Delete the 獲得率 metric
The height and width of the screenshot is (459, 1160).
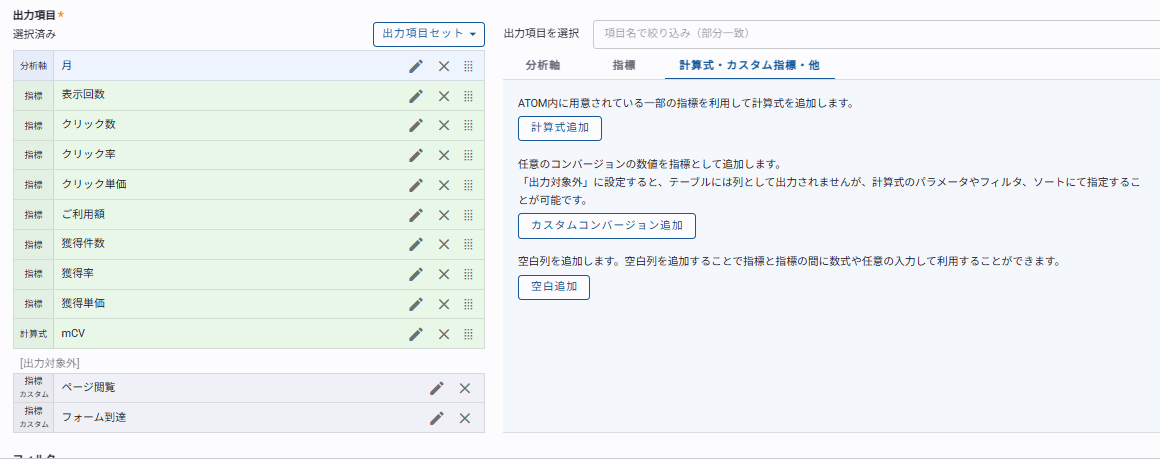click(x=444, y=275)
